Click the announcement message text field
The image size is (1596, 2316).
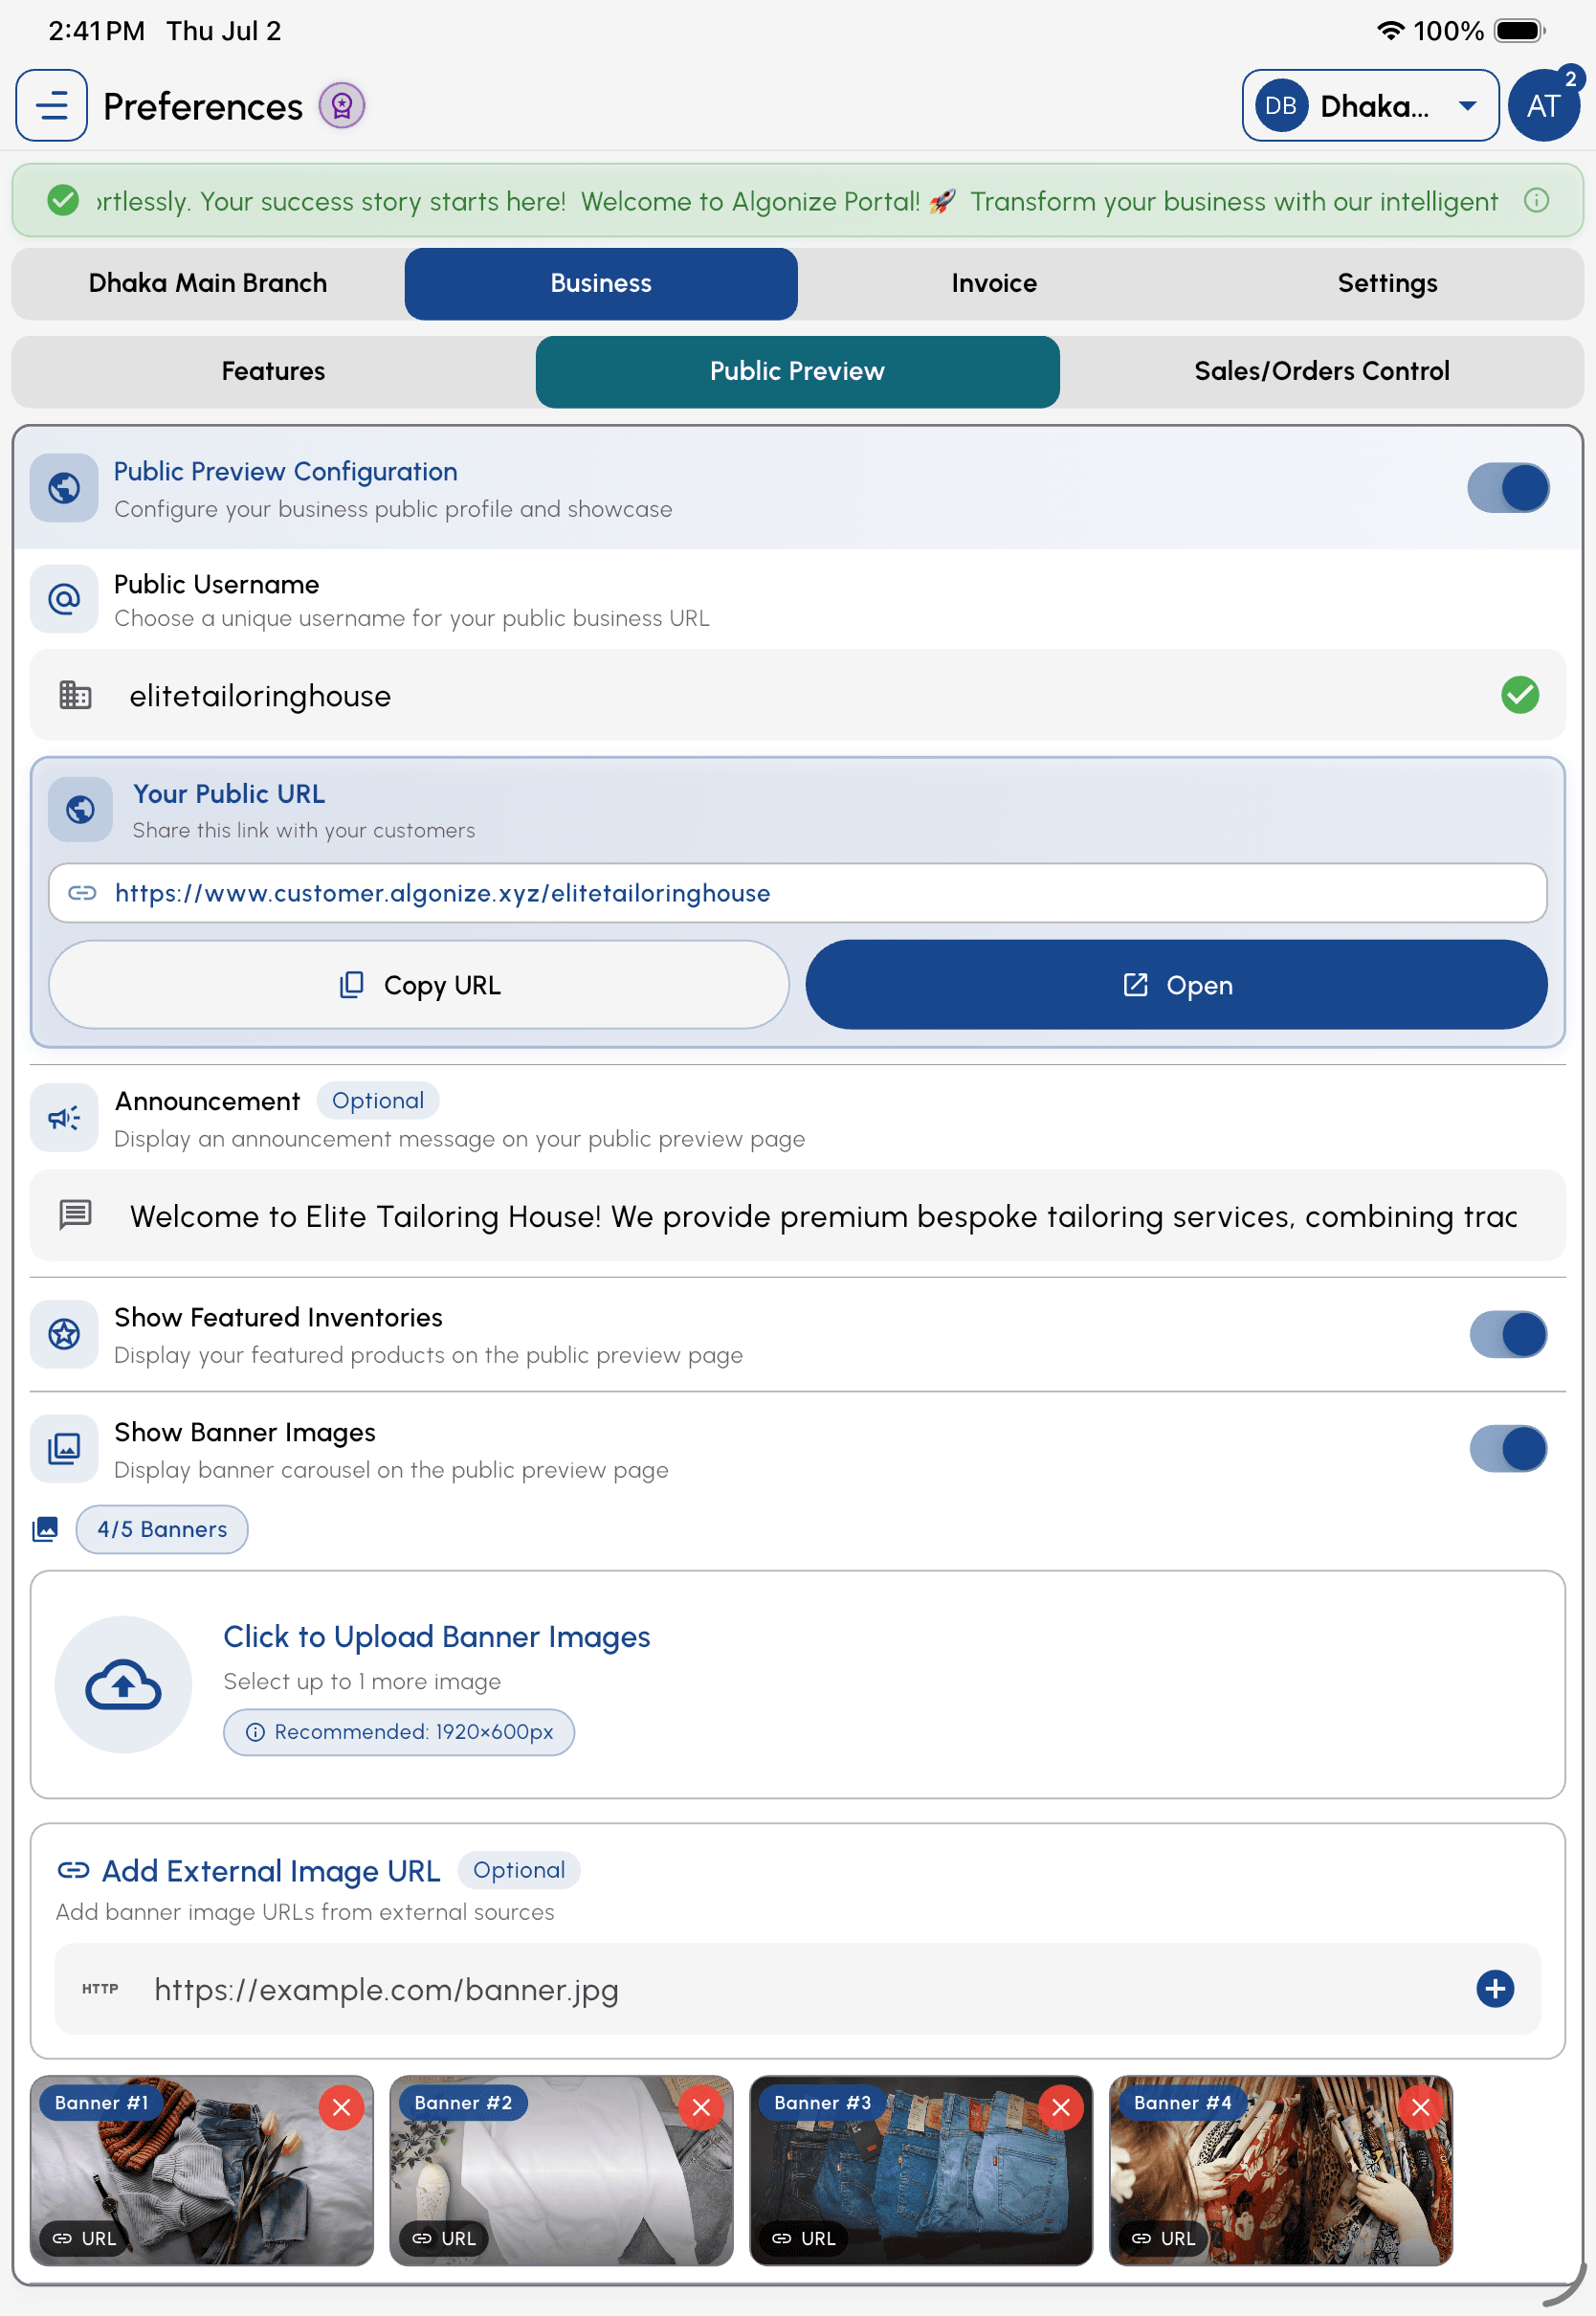(797, 1215)
